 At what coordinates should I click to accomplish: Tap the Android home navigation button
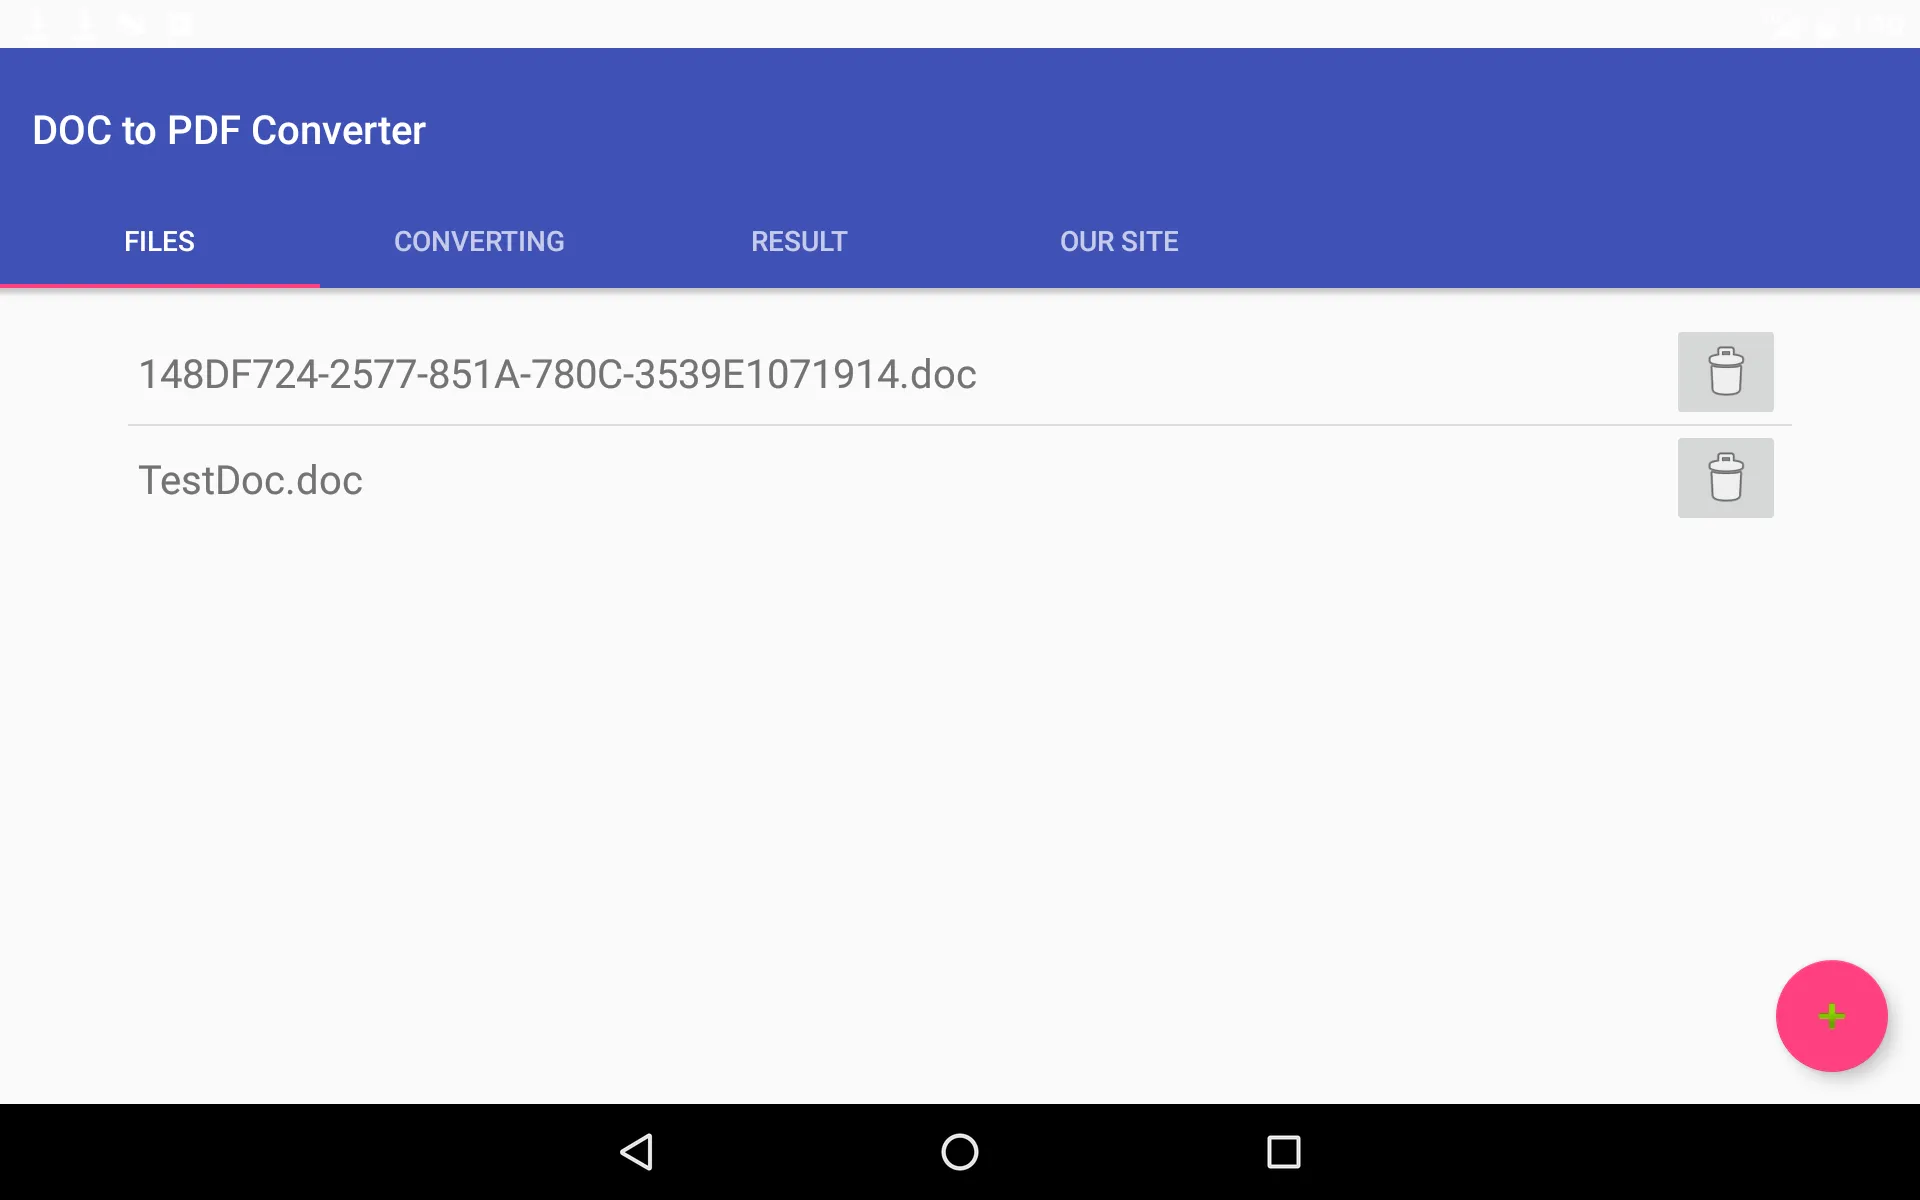tap(959, 1152)
